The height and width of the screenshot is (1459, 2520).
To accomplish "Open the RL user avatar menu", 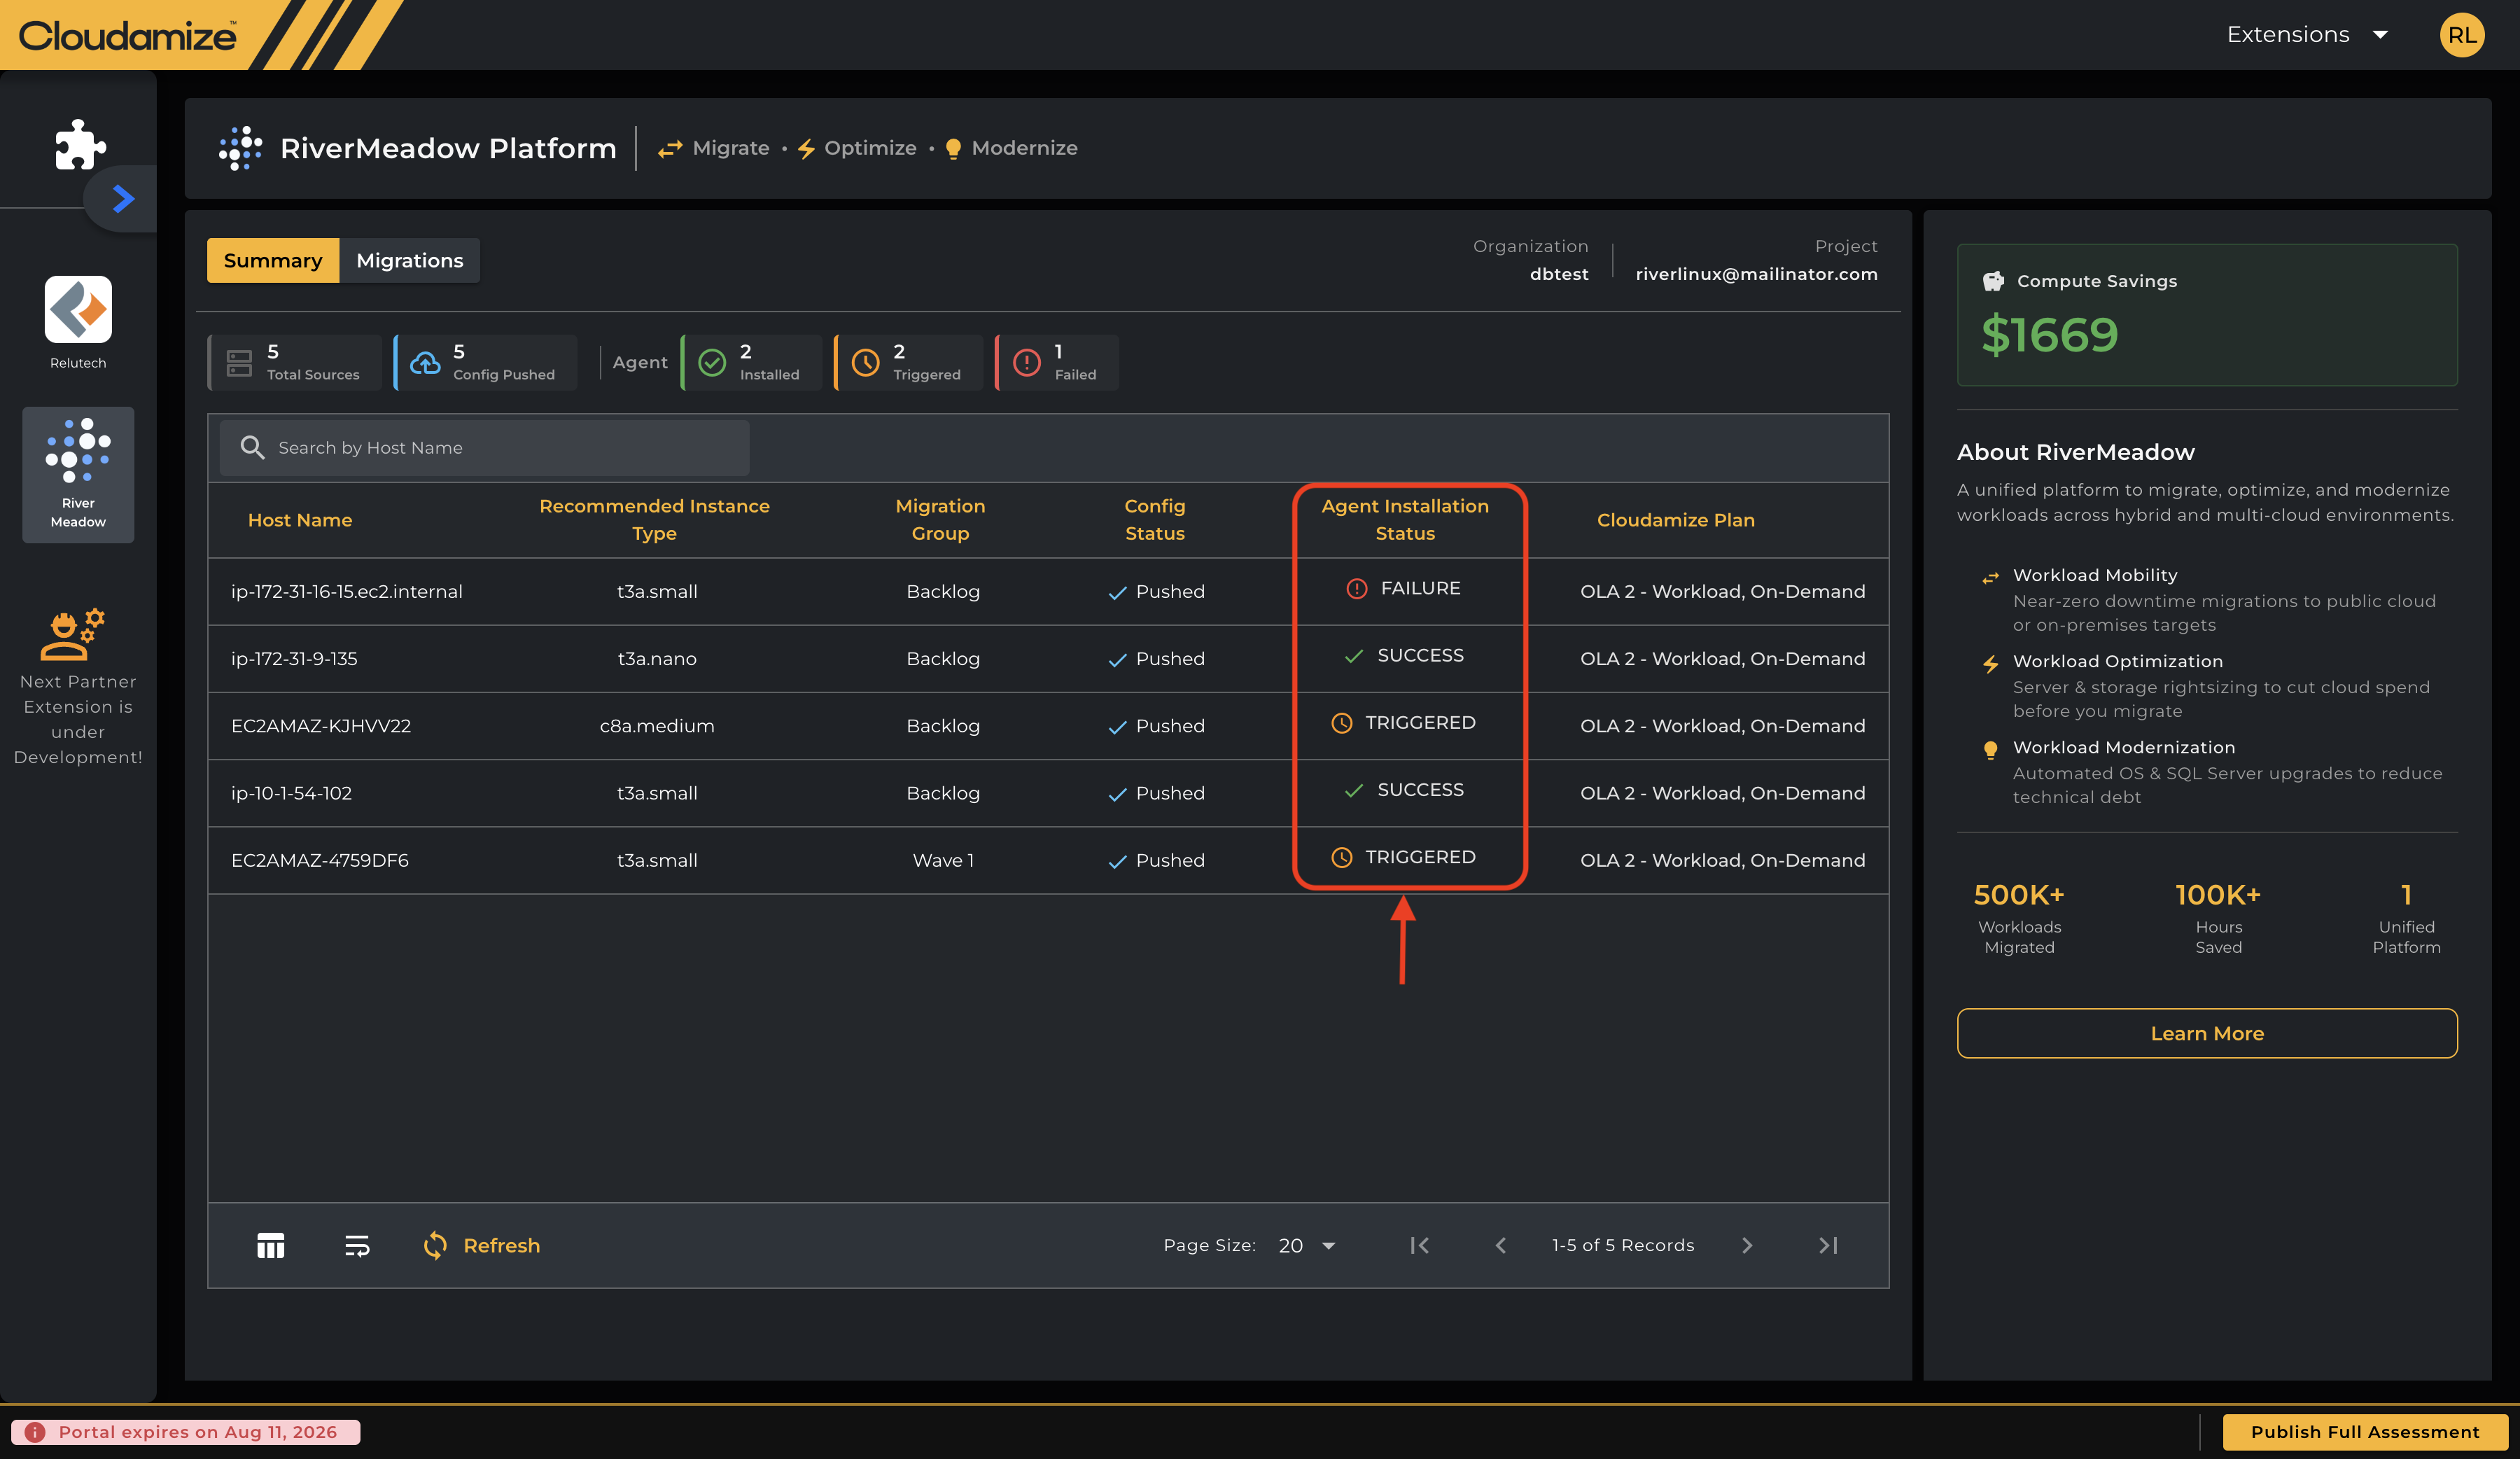I will [2462, 35].
